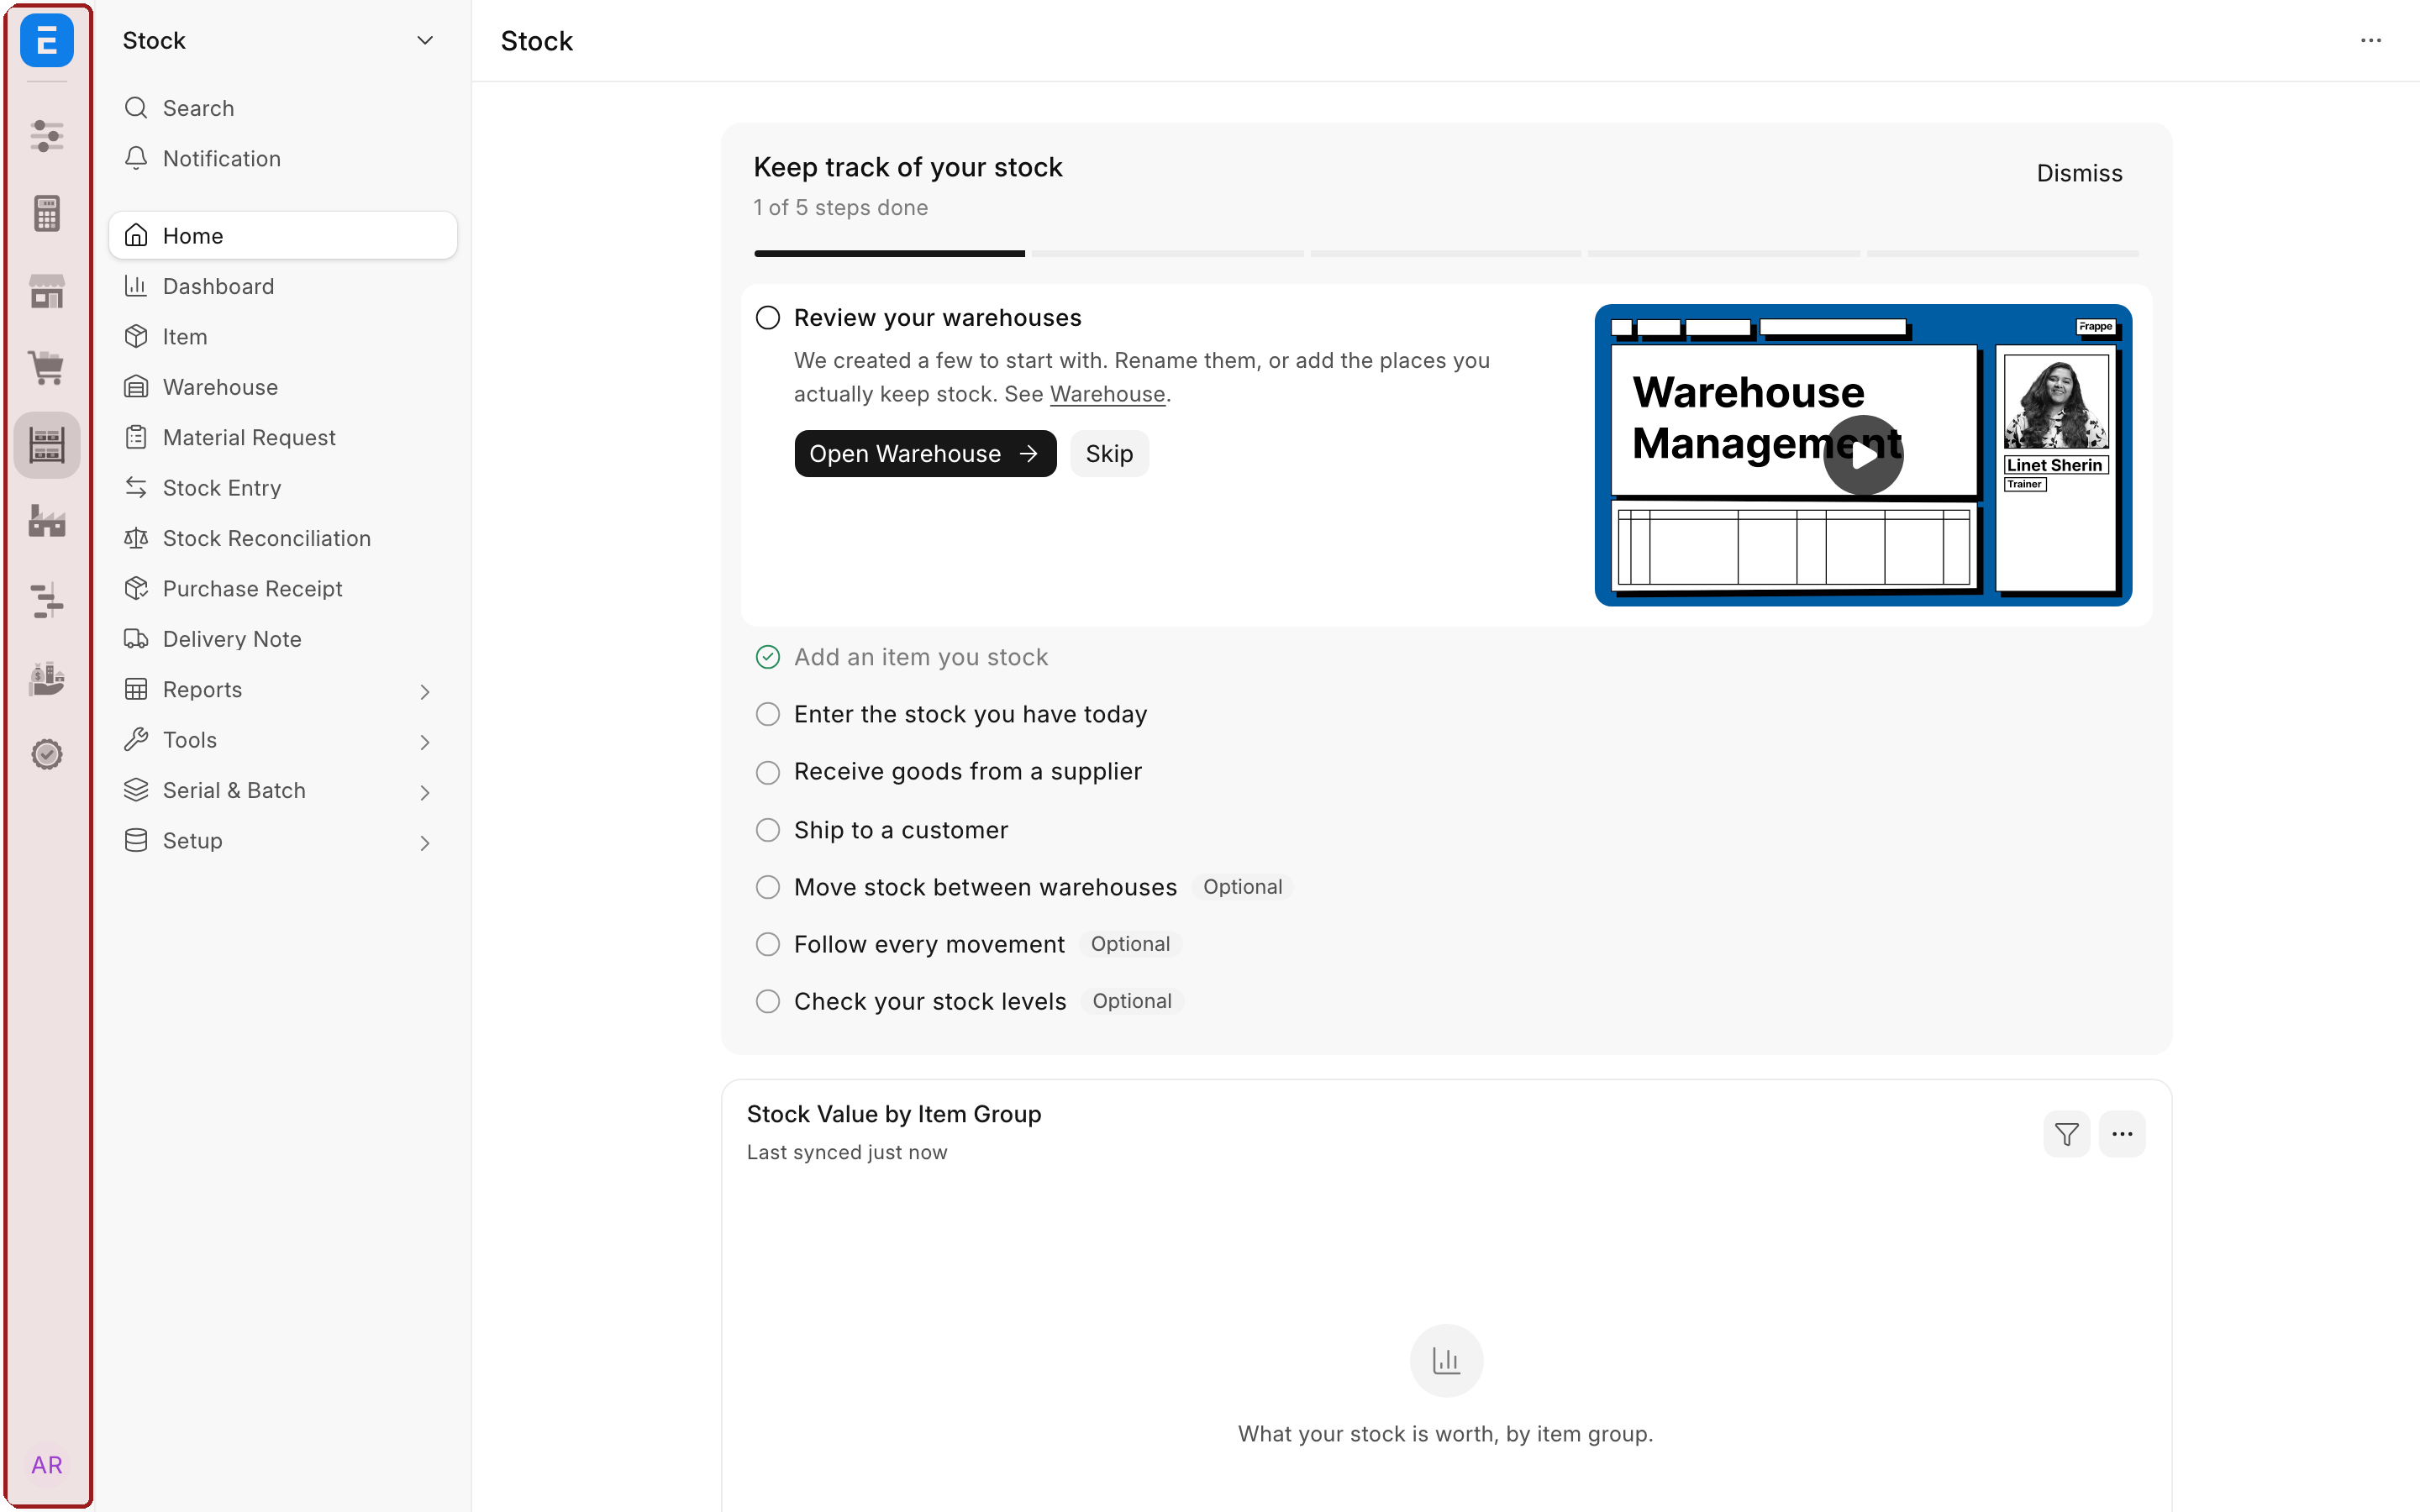Mark Review your warehouses step circle
This screenshot has width=2420, height=1512.
click(x=767, y=318)
